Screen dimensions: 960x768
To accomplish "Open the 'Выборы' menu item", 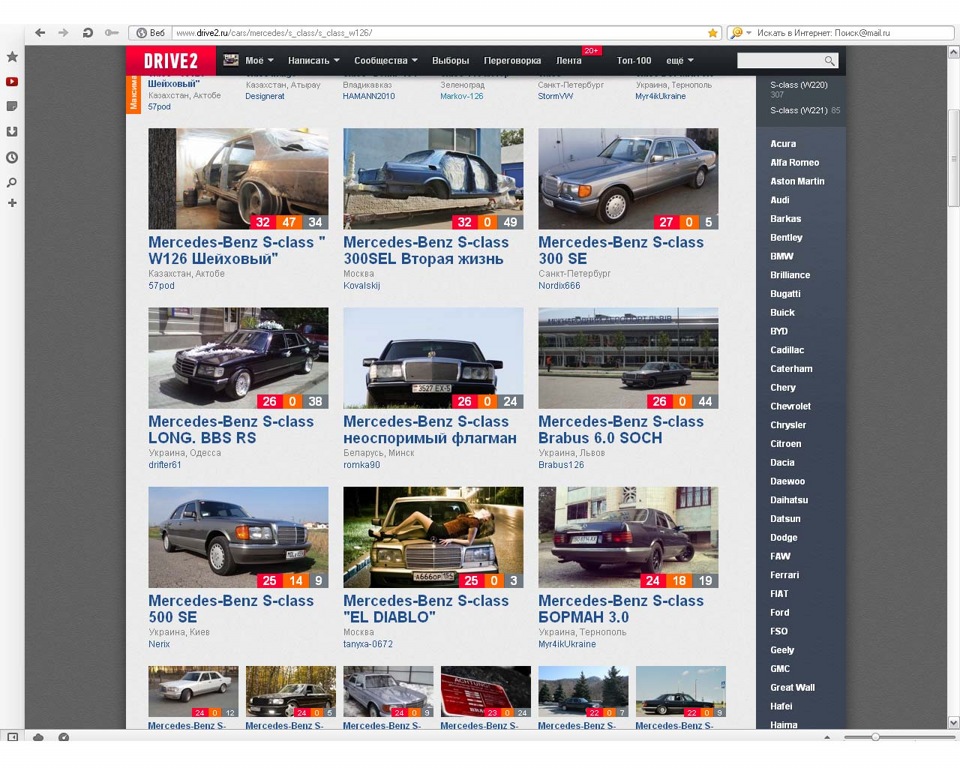I will click(x=451, y=61).
